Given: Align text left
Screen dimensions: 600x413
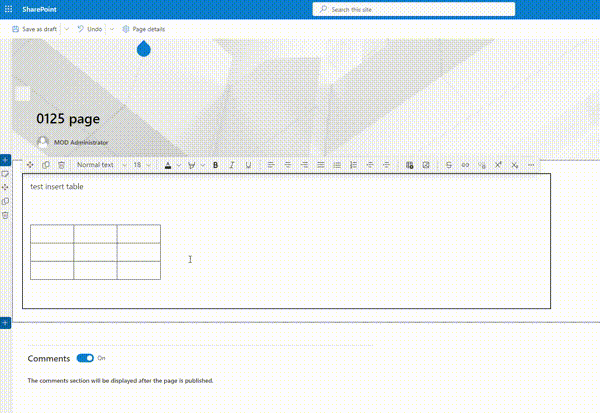Looking at the screenshot, I should [x=271, y=165].
